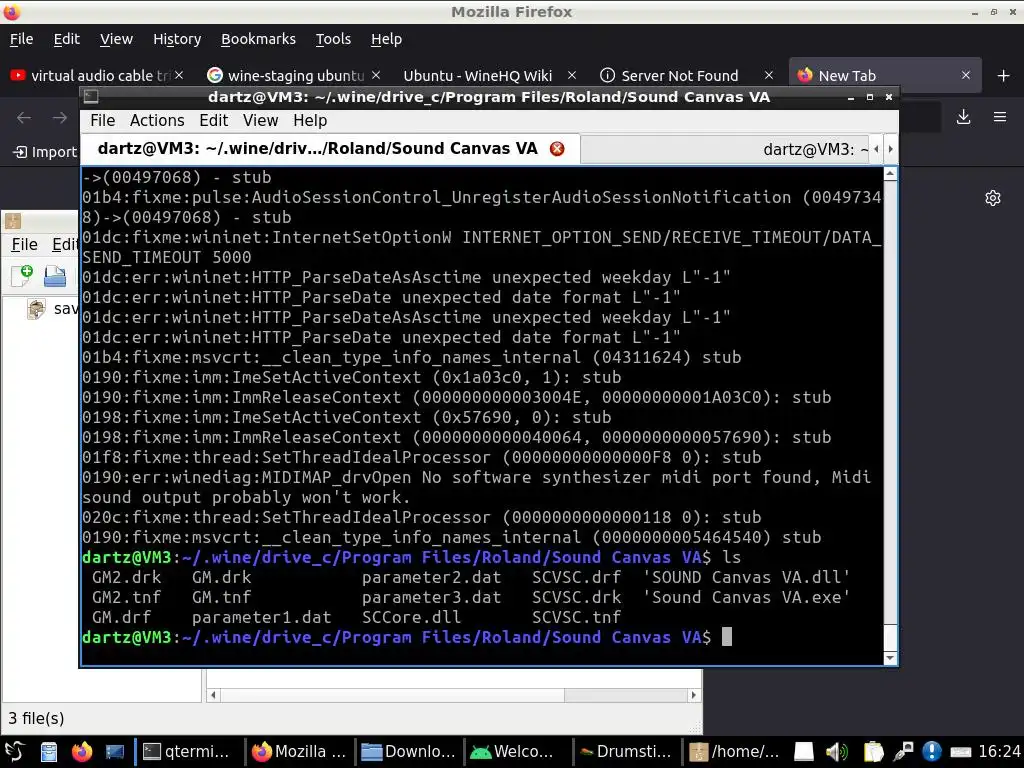Launch Firefox from the taskbar quick launcher
1024x768 pixels.
[x=82, y=752]
